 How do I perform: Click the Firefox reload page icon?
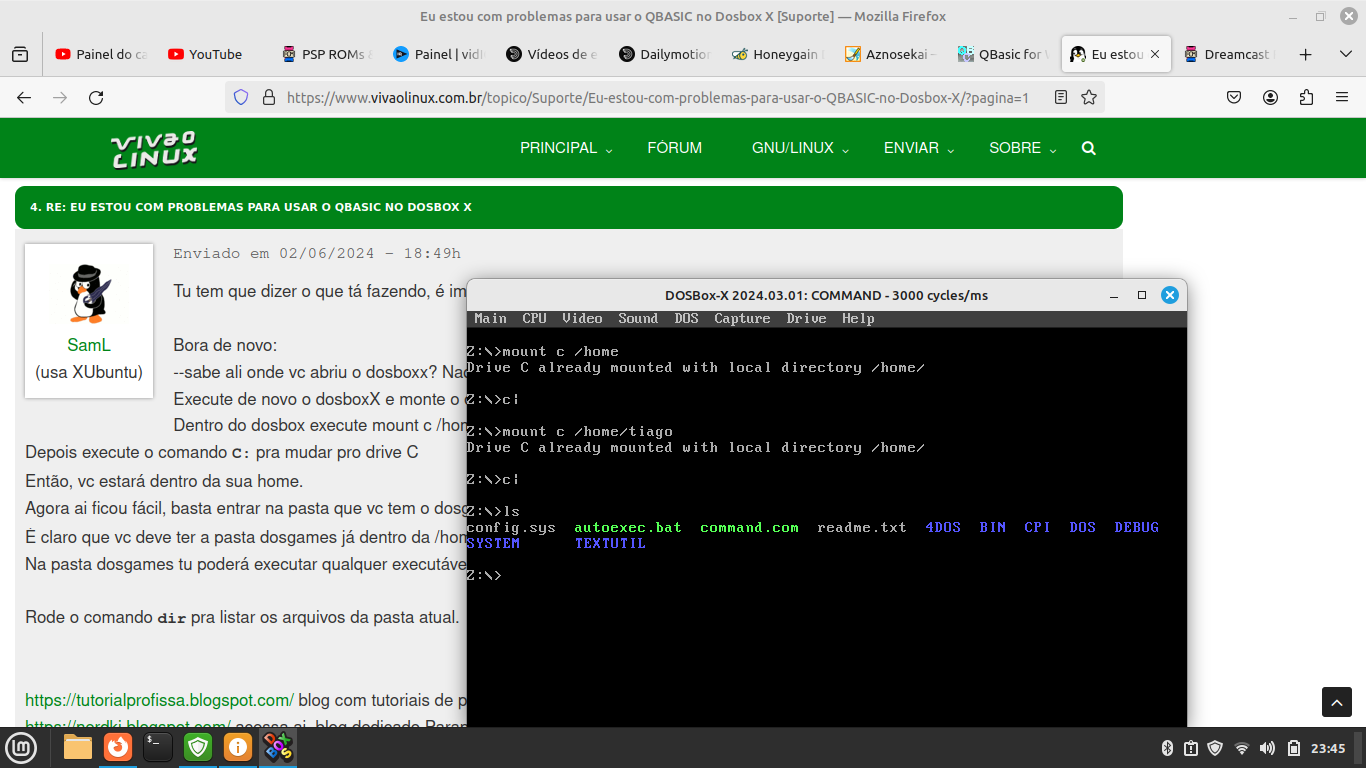(x=96, y=97)
